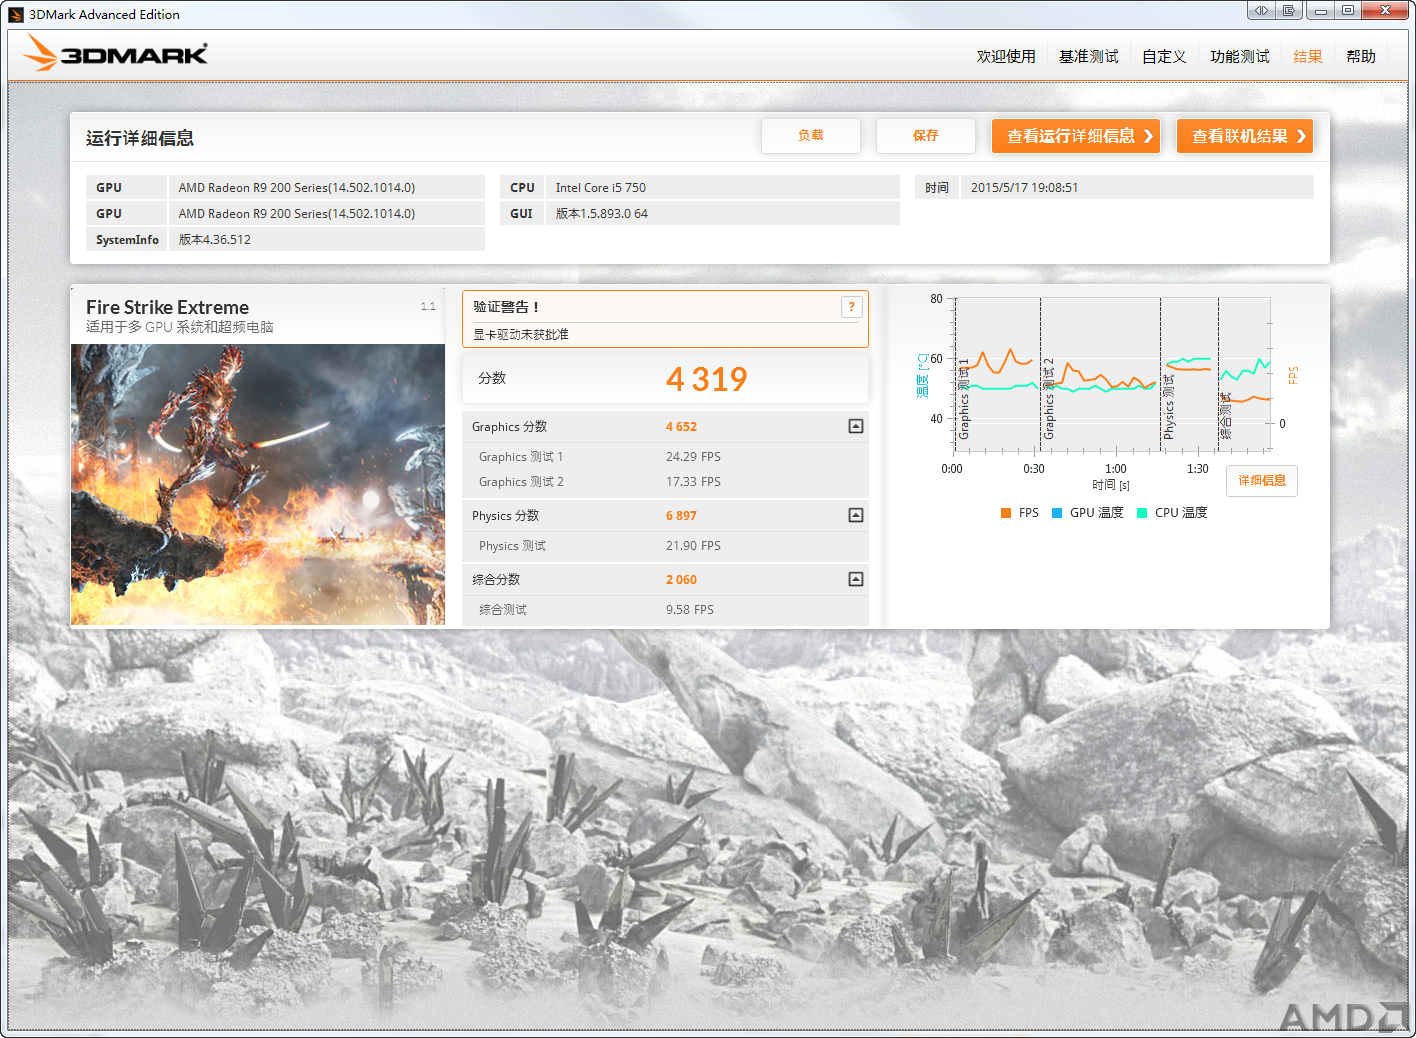1416x1038 pixels.
Task: Click the combined score value 2 060
Action: [681, 580]
